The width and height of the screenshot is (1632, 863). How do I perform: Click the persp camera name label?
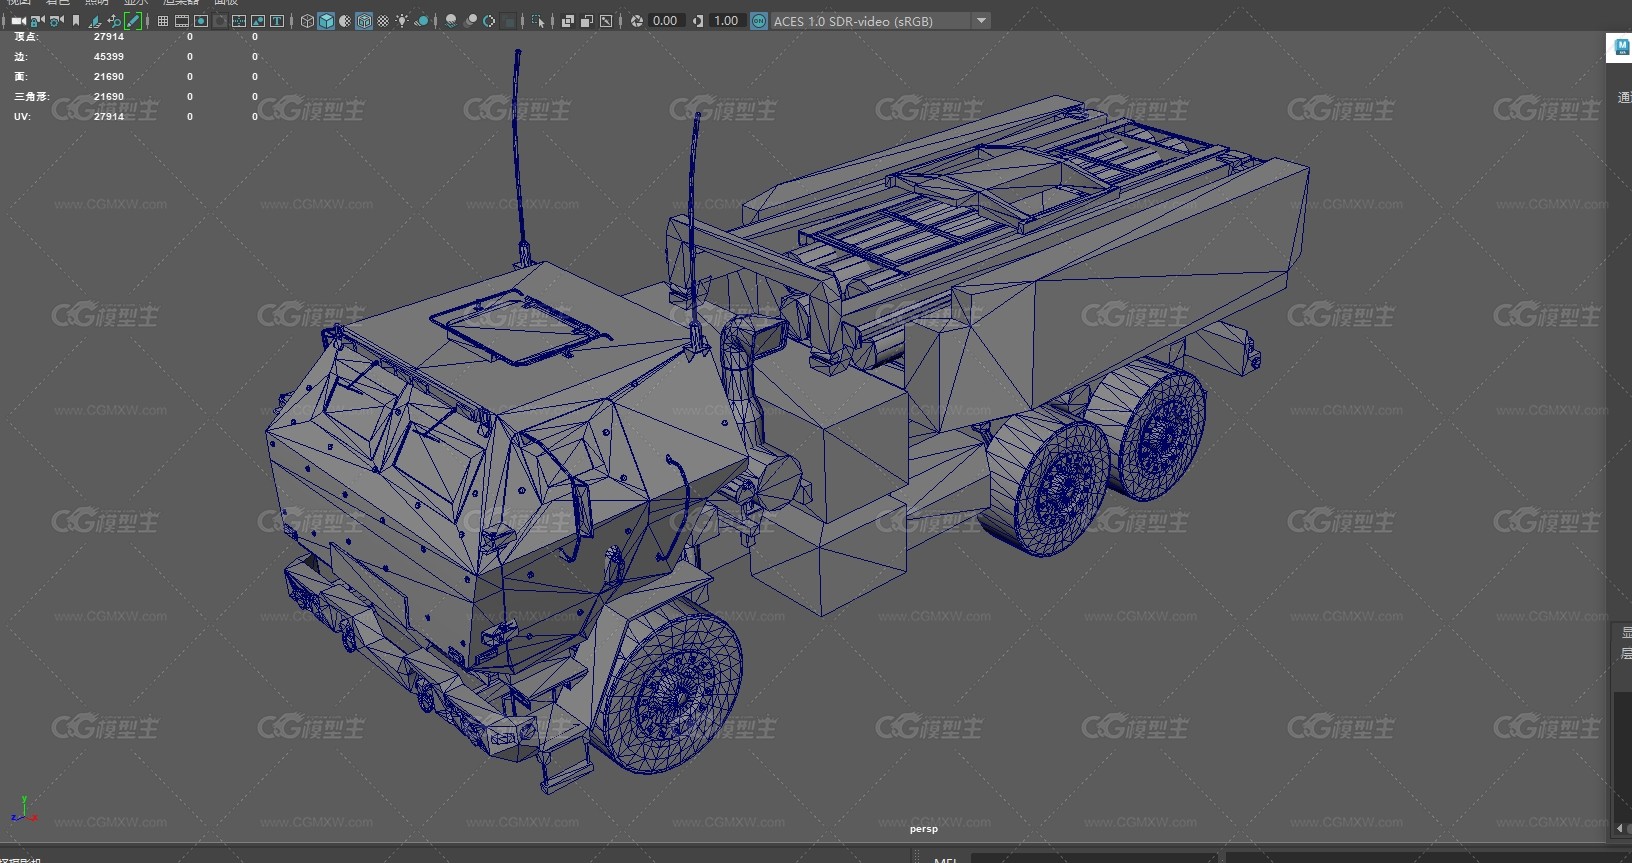[x=924, y=829]
